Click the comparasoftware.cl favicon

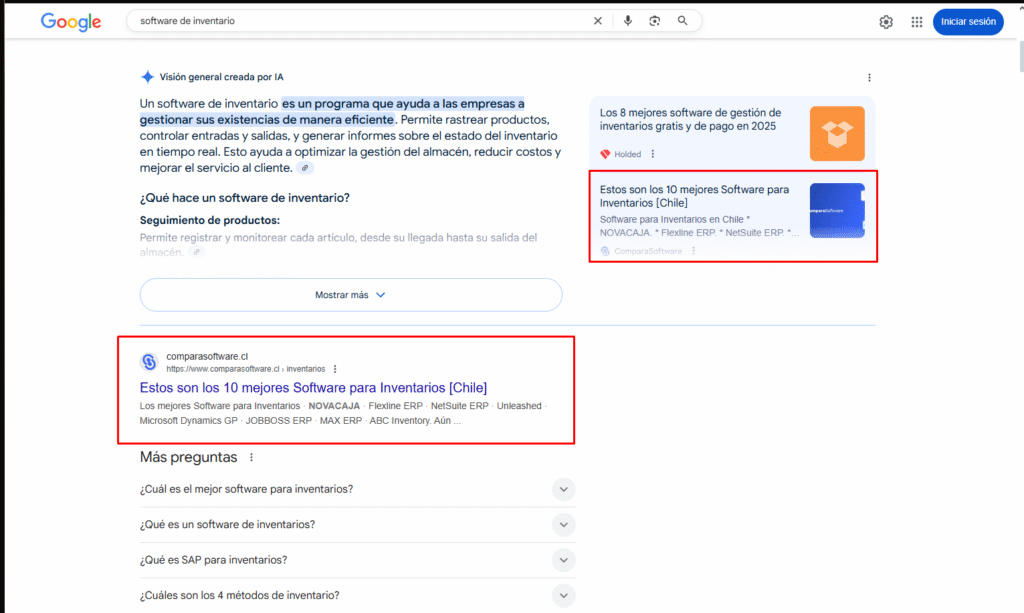point(149,362)
